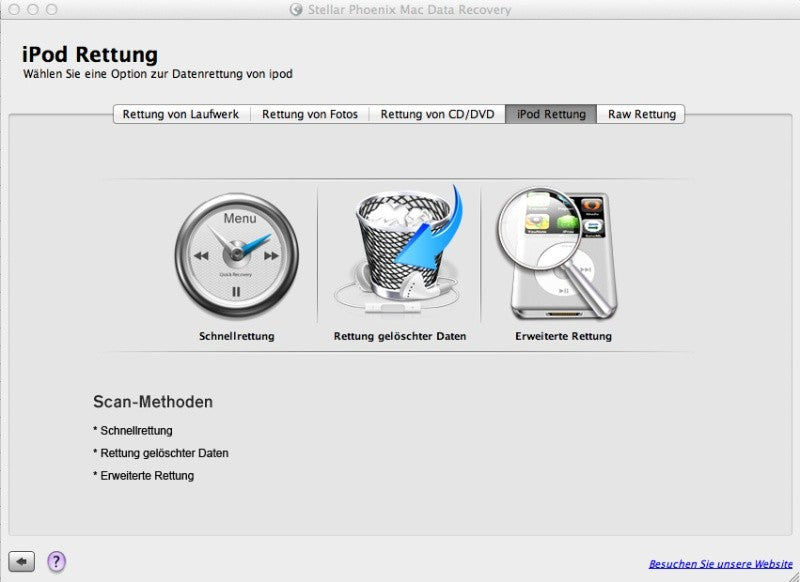
Task: Start the Schnellrettung clock icon
Action: tap(237, 255)
